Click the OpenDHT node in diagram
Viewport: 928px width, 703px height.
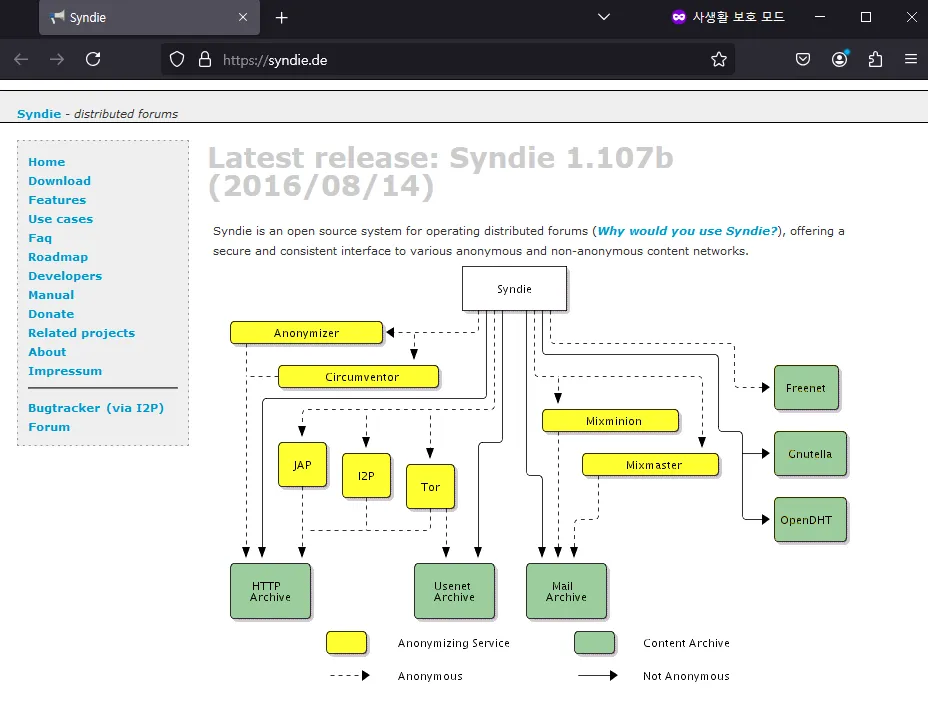point(810,520)
